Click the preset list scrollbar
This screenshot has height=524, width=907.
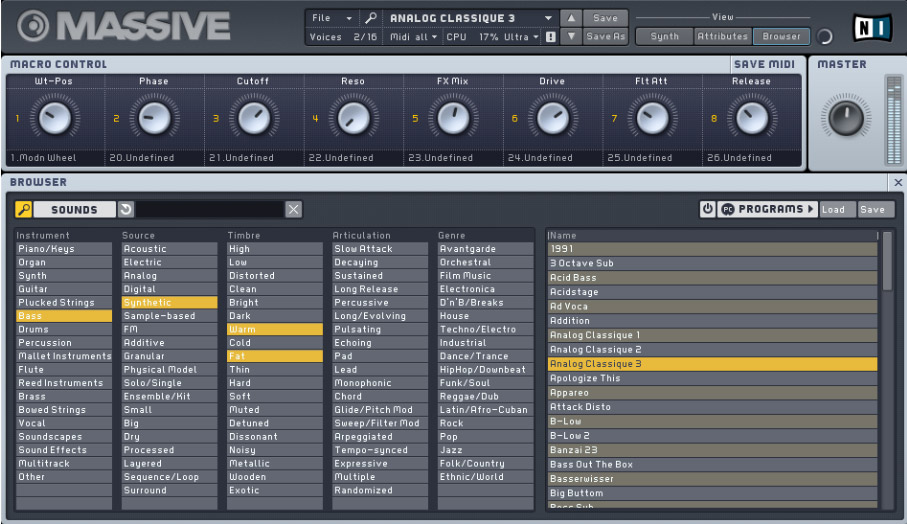[887, 261]
